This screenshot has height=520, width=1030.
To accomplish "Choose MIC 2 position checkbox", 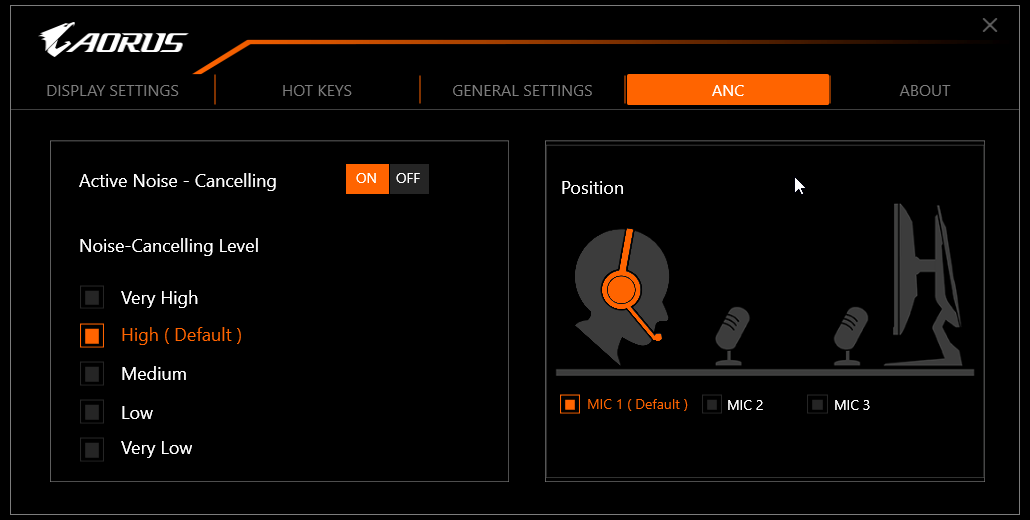I will (712, 405).
